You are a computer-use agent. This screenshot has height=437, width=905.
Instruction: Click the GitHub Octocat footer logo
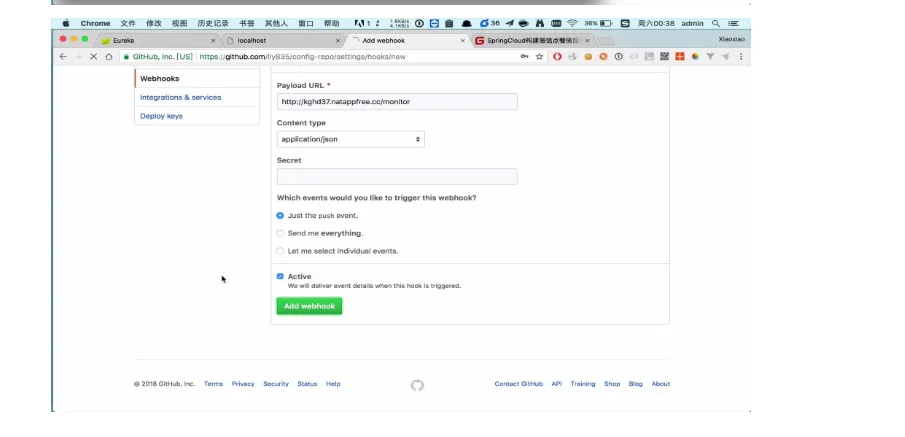click(417, 385)
